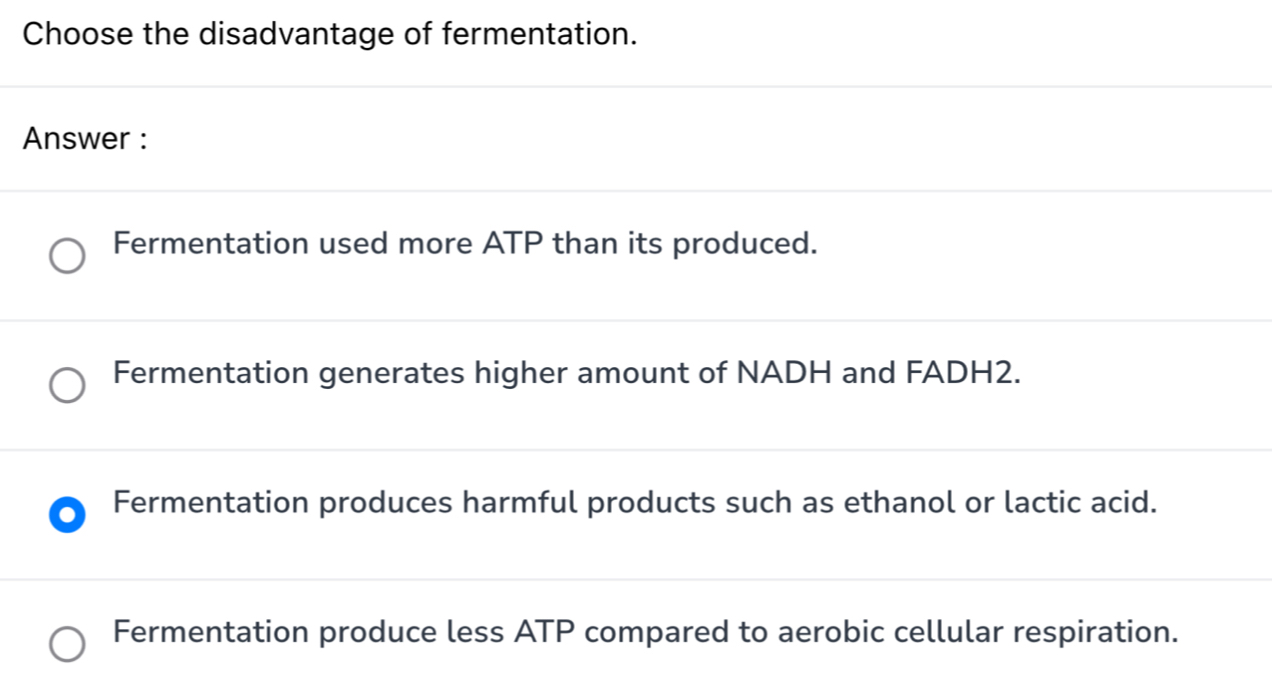Image resolution: width=1272 pixels, height=700 pixels.
Task: Click the ATP usage answer text
Action: (x=466, y=243)
